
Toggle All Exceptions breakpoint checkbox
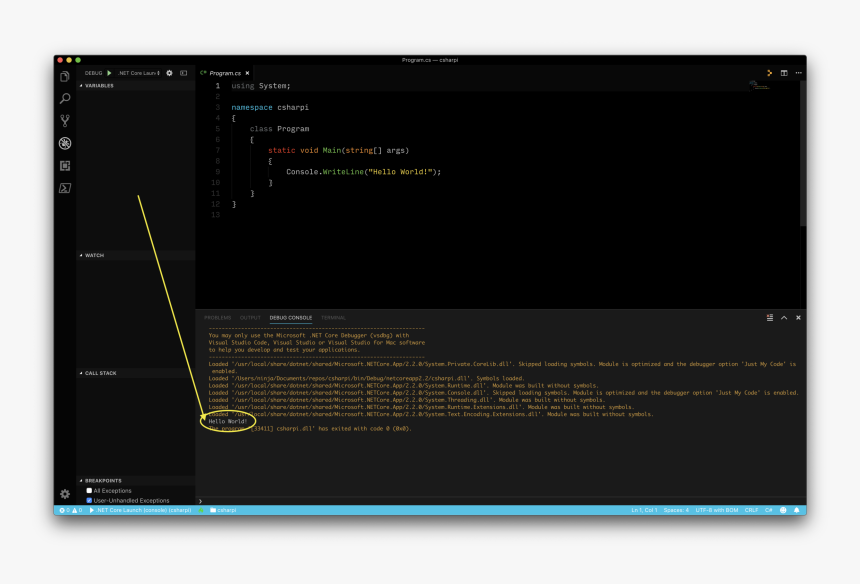pyautogui.click(x=89, y=491)
